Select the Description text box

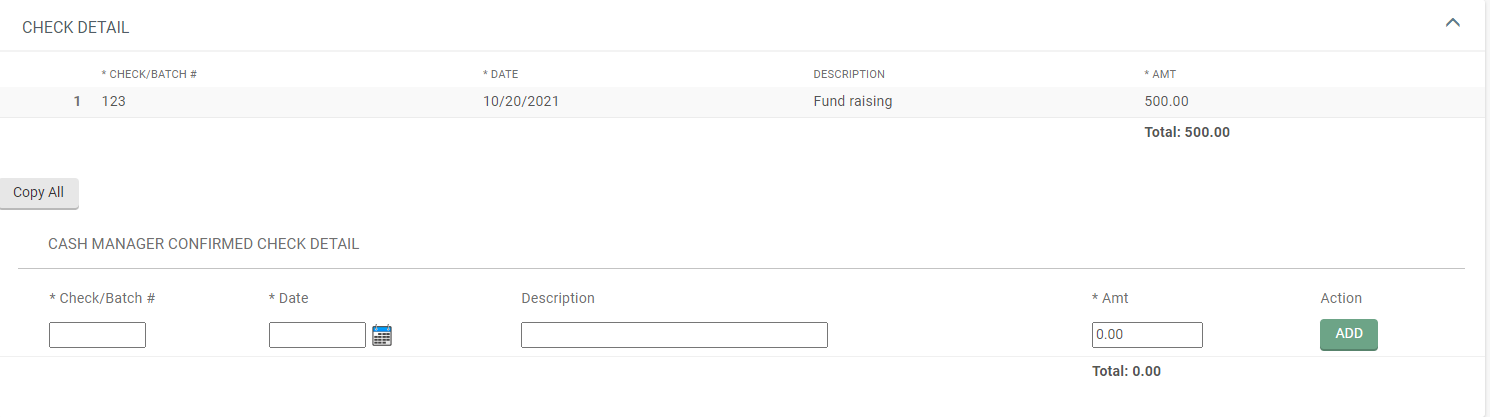674,335
